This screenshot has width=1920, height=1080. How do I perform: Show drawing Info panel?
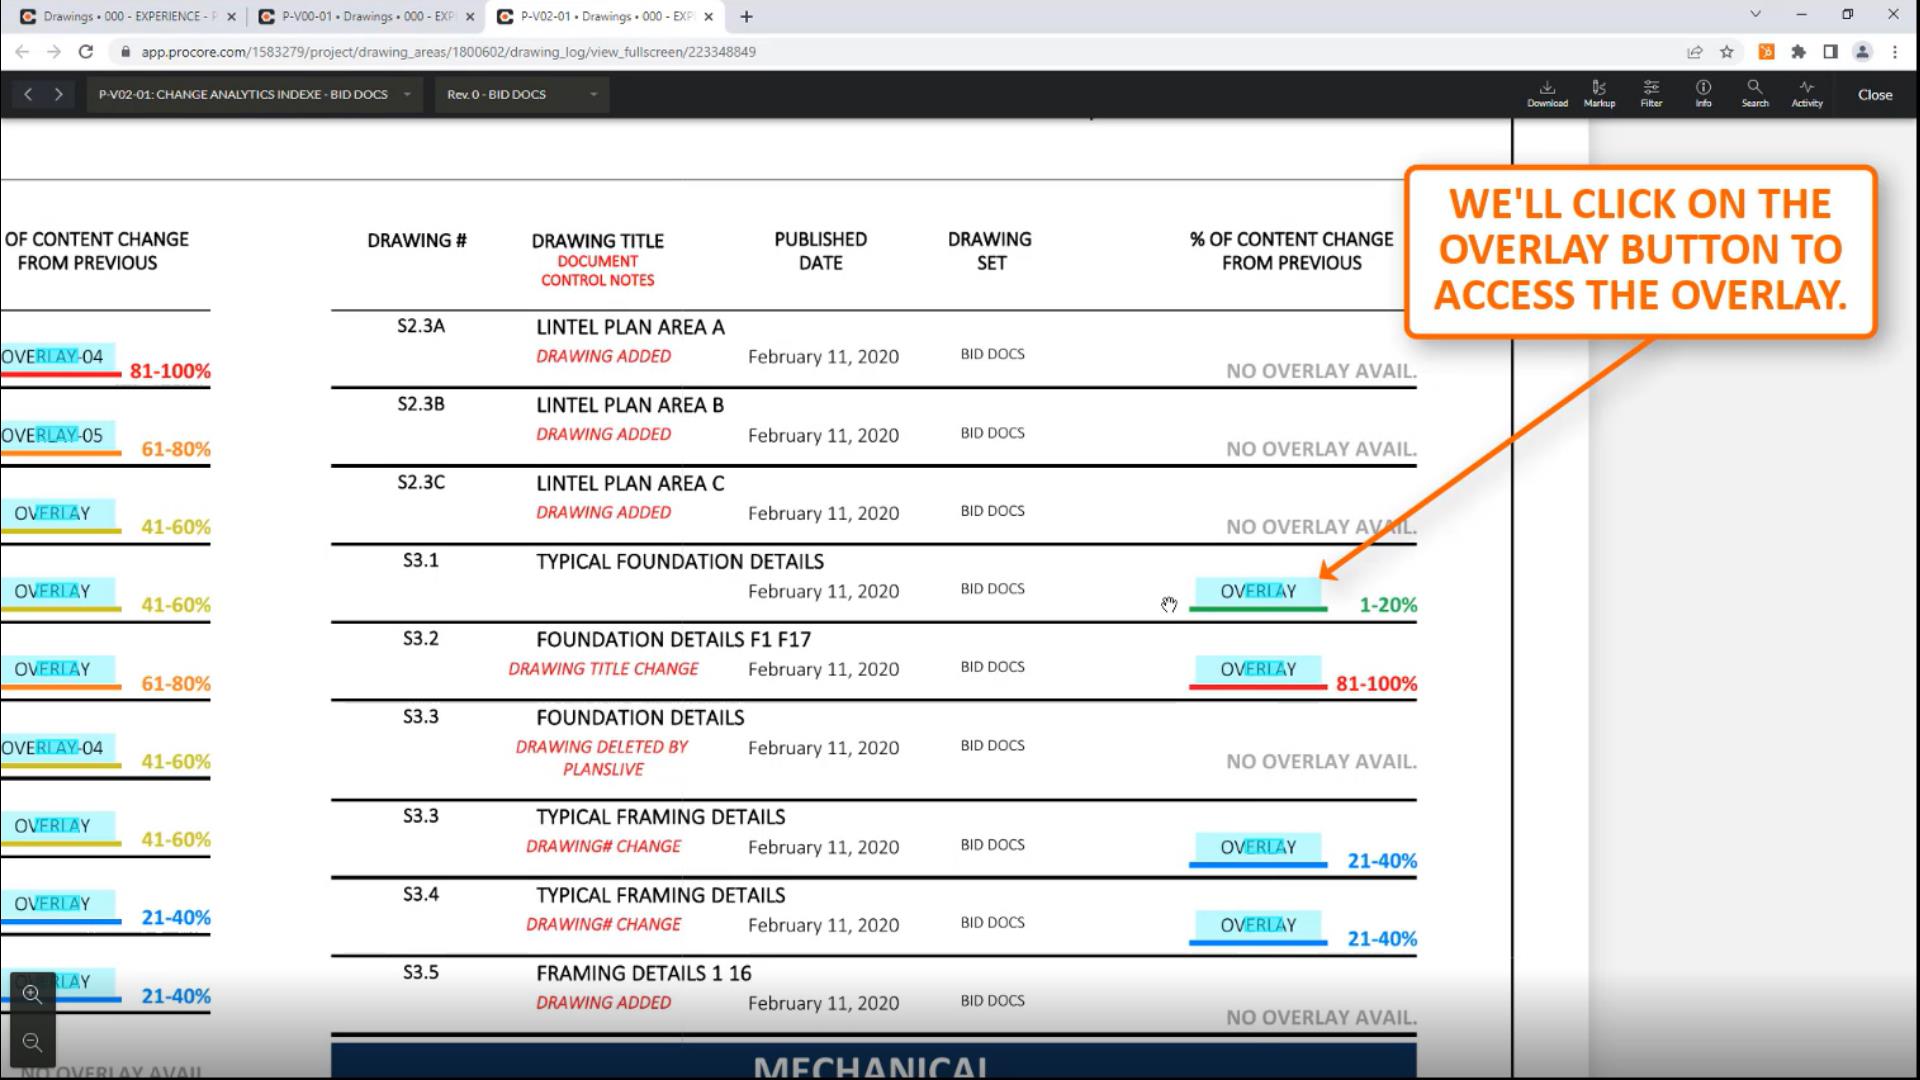1703,93
